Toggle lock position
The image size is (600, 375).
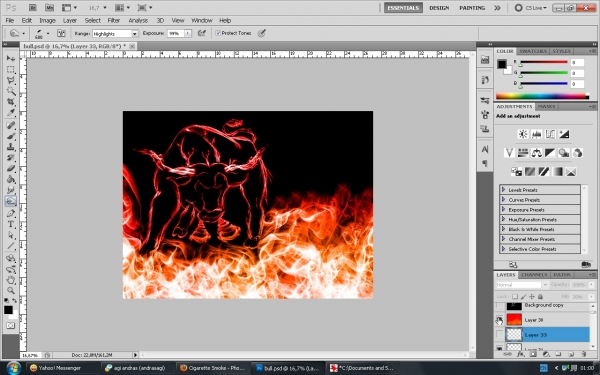pos(532,297)
